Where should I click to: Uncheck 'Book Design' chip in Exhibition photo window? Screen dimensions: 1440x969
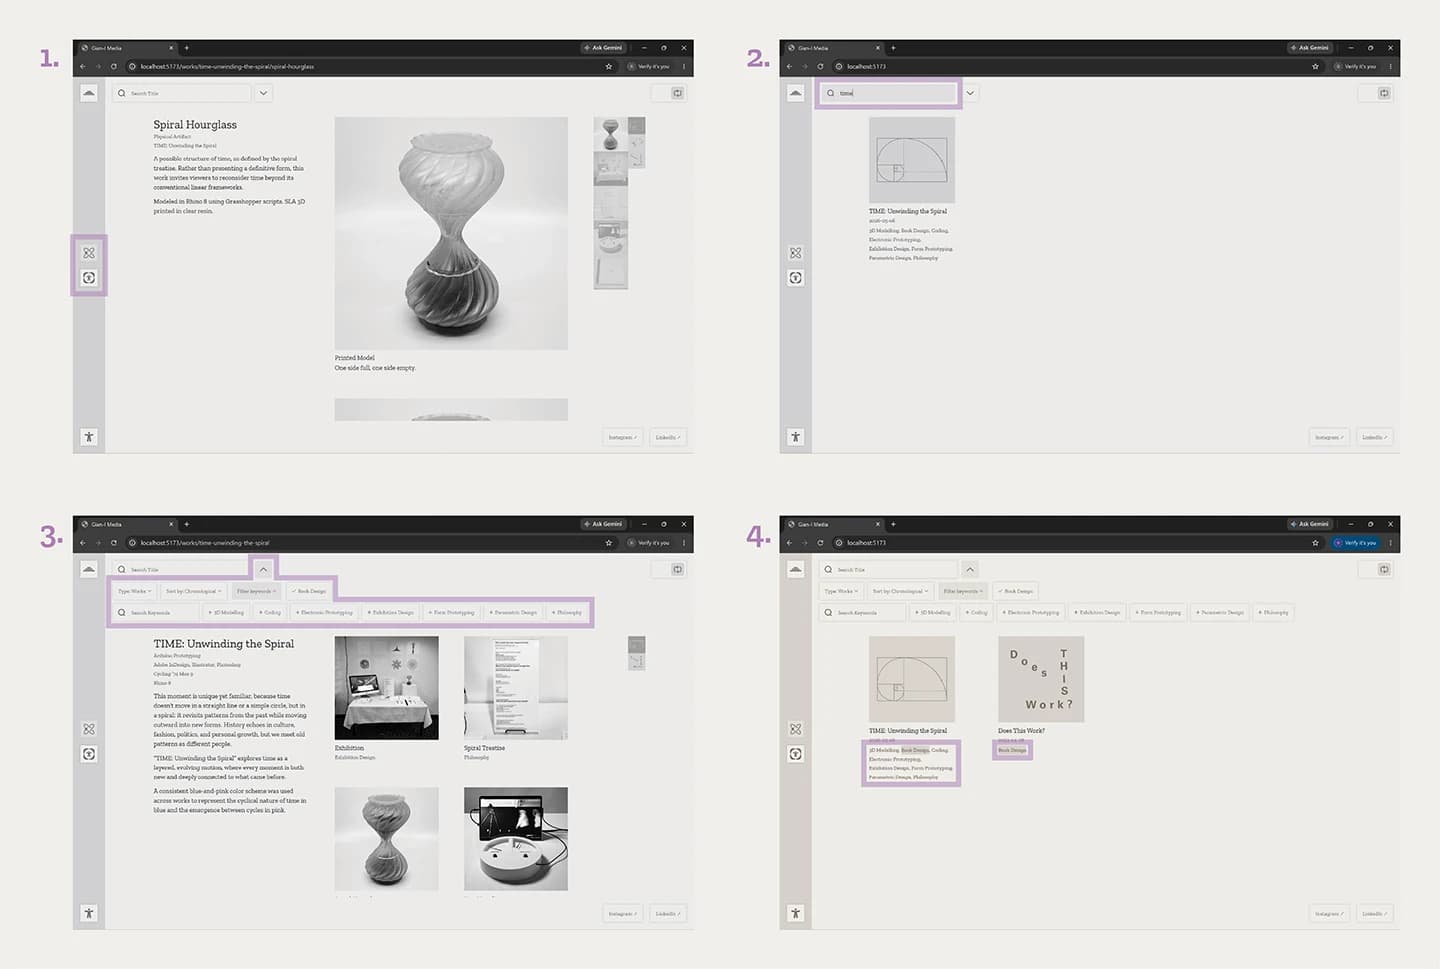coord(308,591)
